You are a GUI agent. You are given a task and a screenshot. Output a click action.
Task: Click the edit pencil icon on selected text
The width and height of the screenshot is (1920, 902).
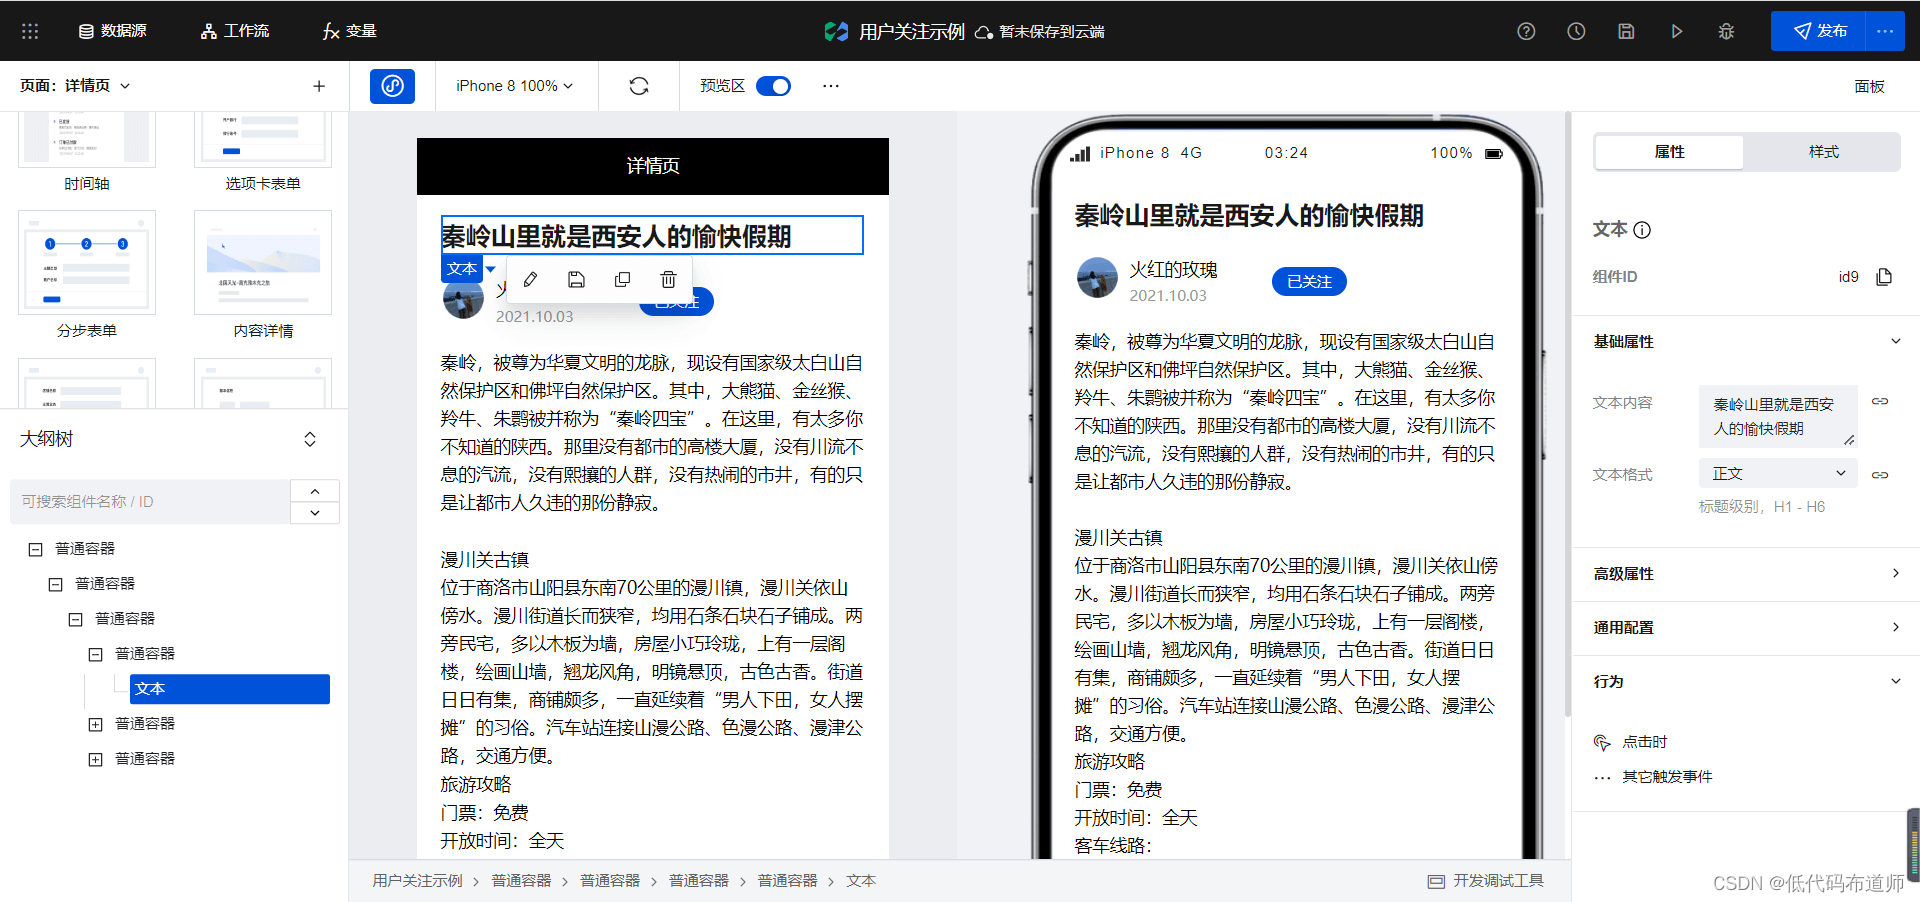click(x=530, y=280)
